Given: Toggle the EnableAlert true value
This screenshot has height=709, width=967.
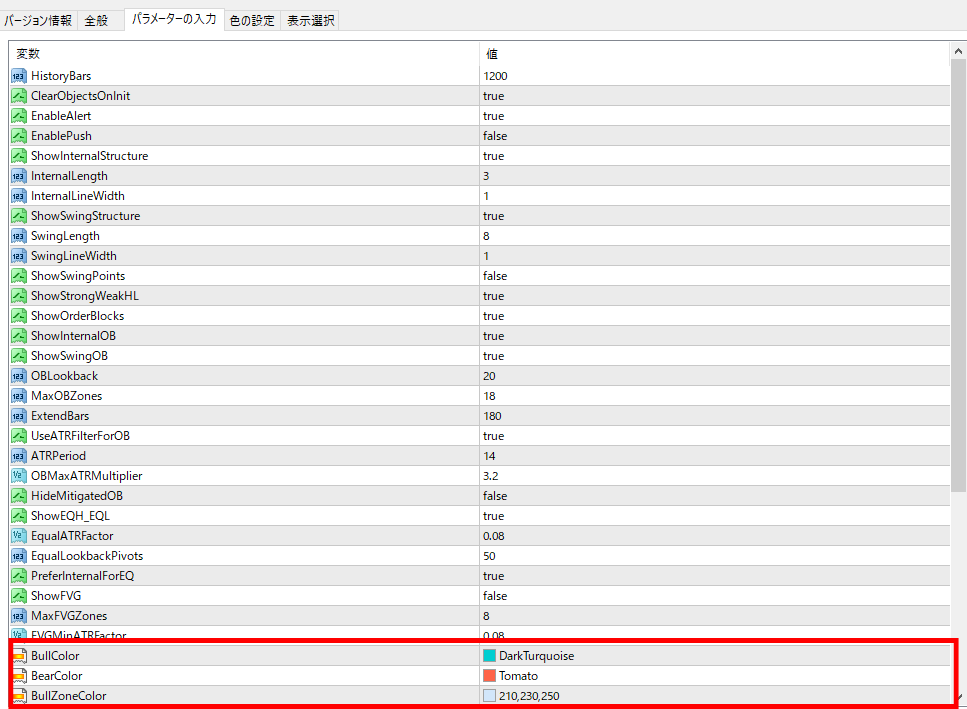Looking at the screenshot, I should pyautogui.click(x=493, y=116).
